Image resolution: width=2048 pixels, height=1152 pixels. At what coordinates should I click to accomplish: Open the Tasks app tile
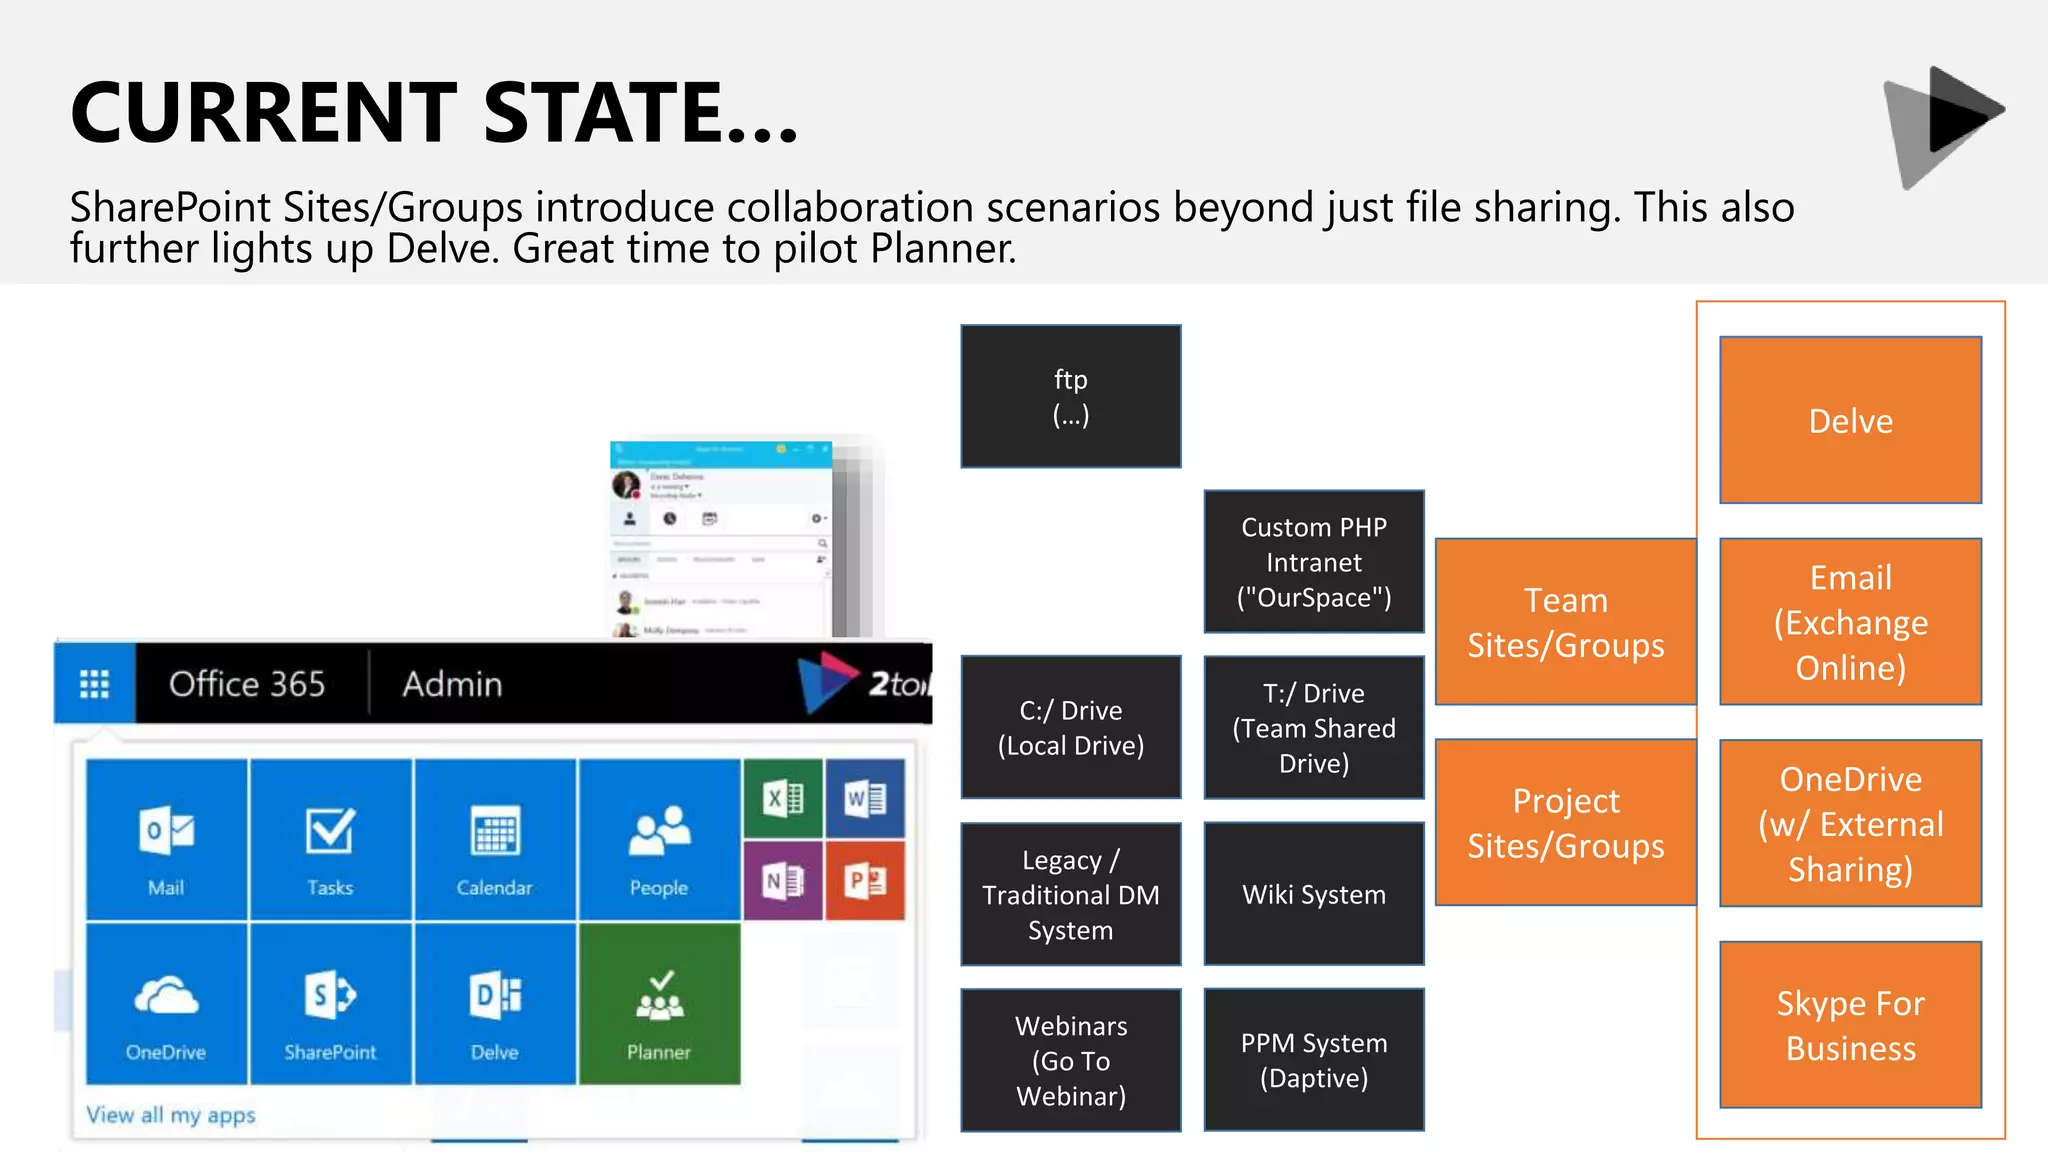[331, 839]
